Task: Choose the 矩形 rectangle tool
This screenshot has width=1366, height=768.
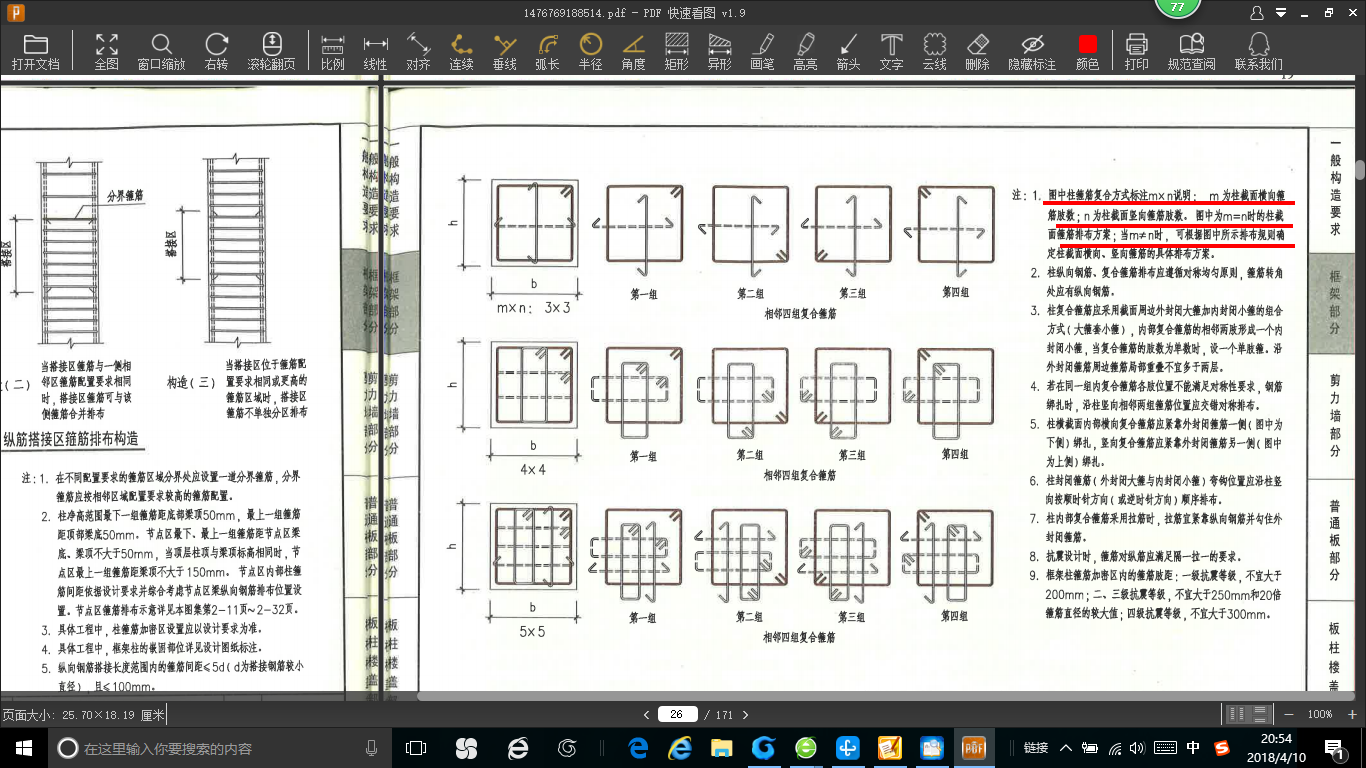Action: tap(676, 51)
